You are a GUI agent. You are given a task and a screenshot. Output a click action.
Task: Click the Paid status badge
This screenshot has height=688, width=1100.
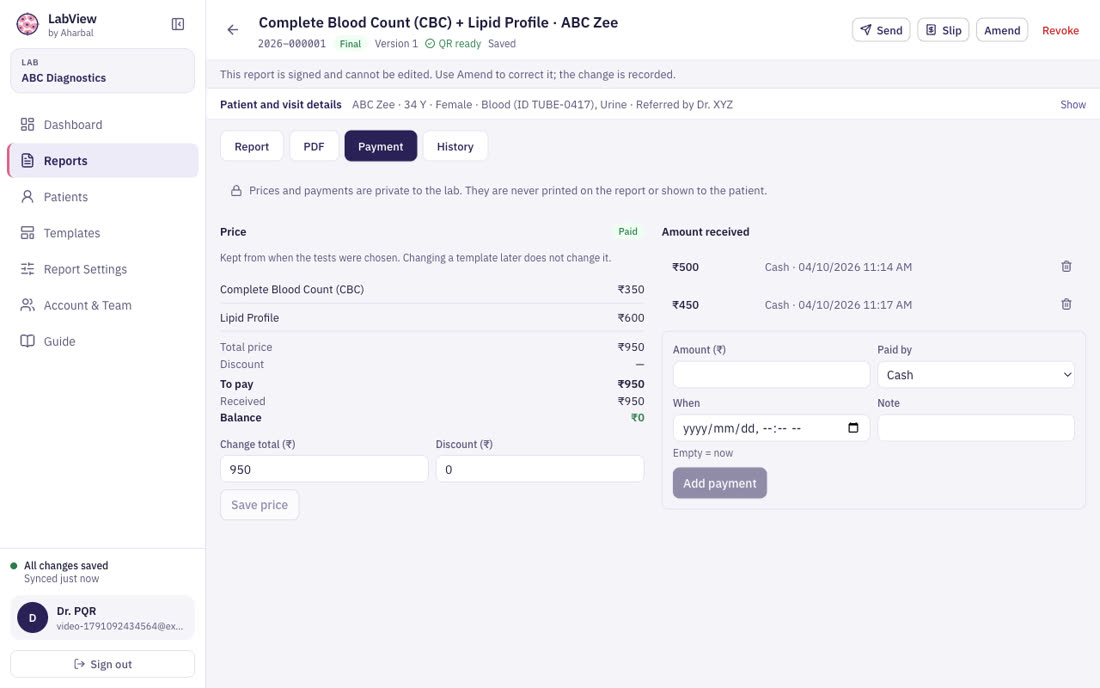(628, 231)
